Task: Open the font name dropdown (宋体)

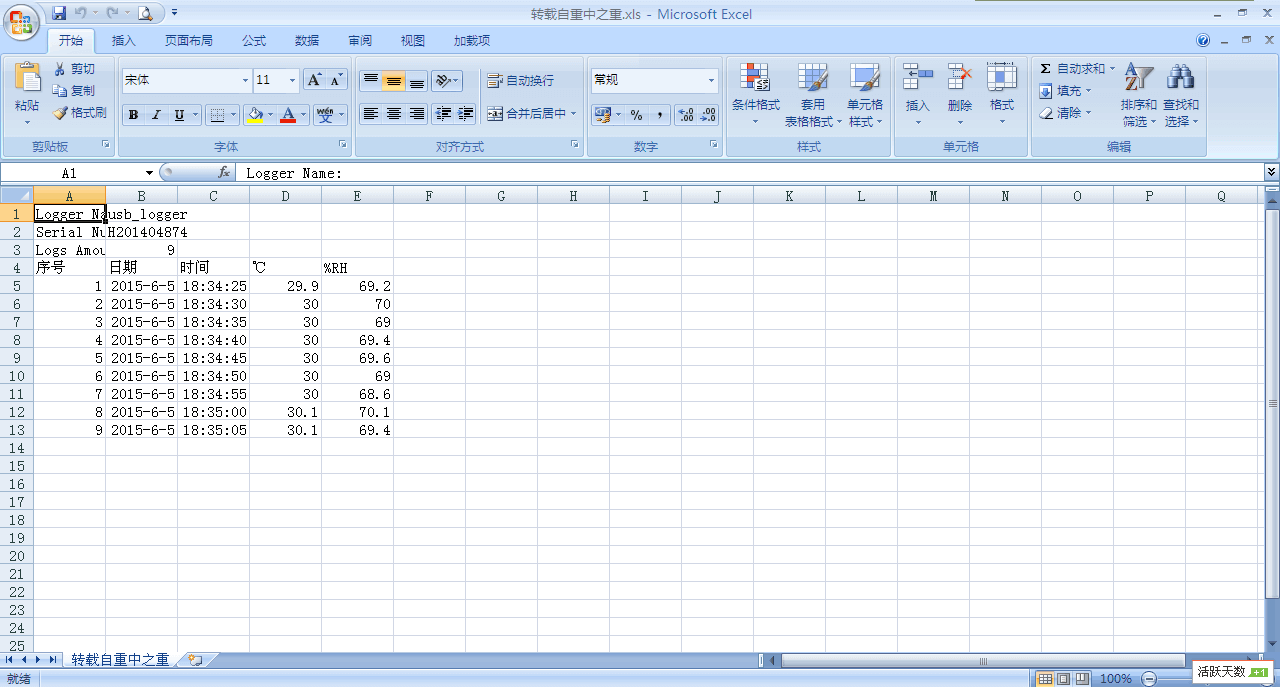Action: pyautogui.click(x=245, y=80)
